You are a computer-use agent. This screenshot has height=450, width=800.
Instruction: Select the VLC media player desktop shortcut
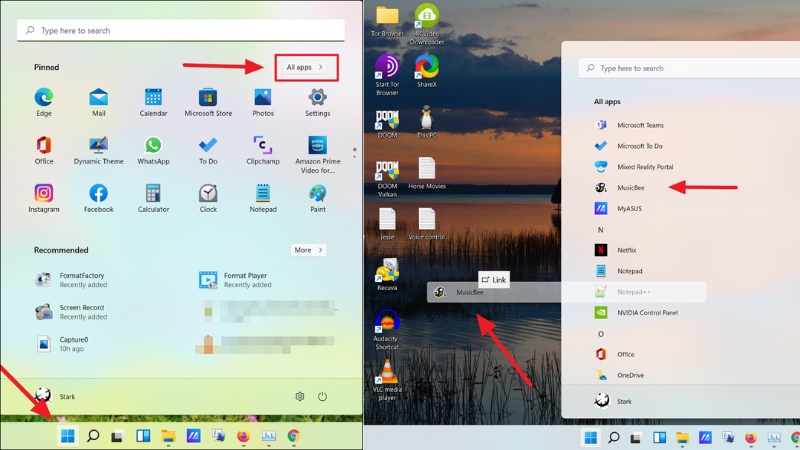[x=387, y=380]
